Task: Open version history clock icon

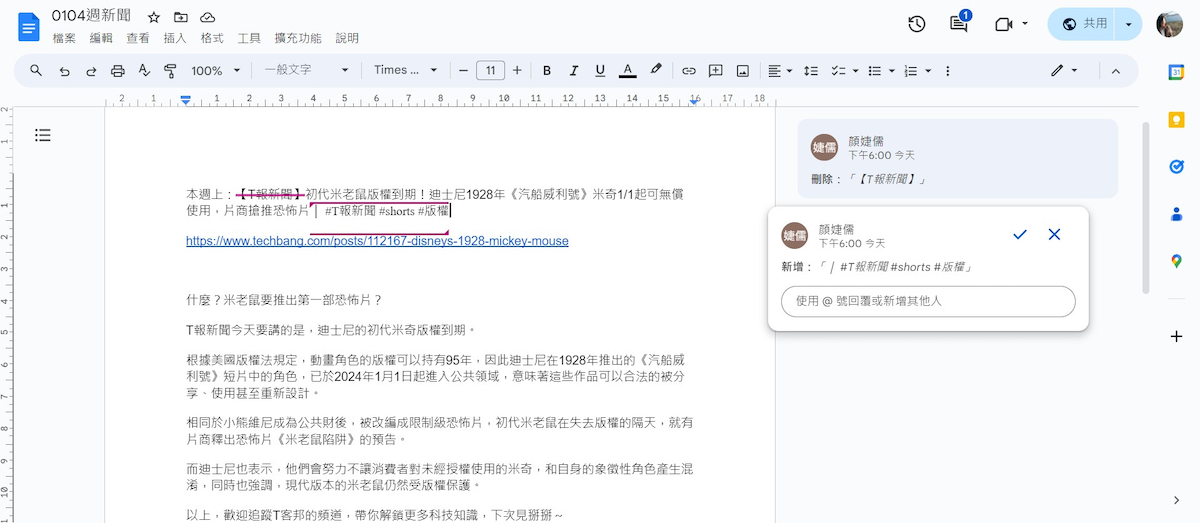Action: click(916, 24)
